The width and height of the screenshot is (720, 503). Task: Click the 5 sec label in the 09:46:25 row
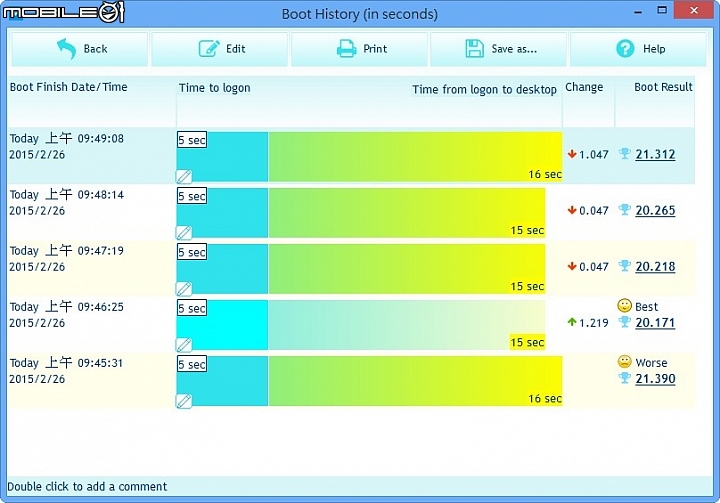pyautogui.click(x=192, y=308)
